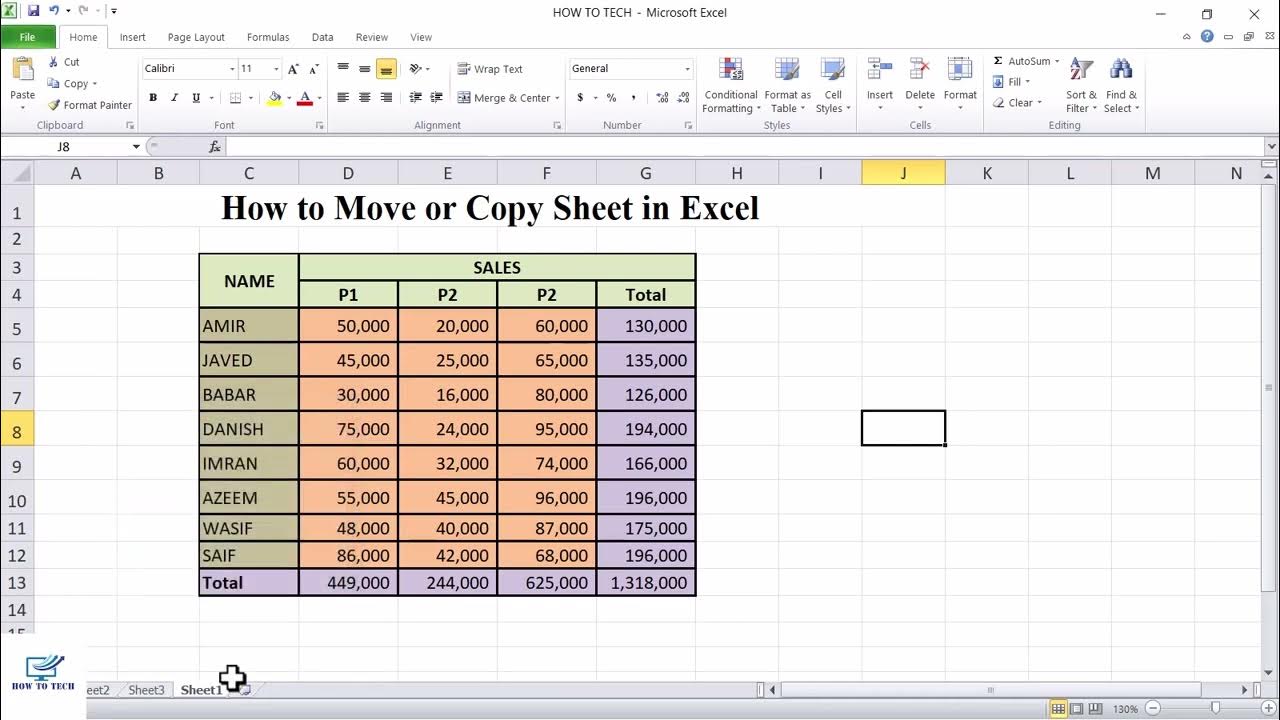Image resolution: width=1280 pixels, height=720 pixels.
Task: Open the Merge & Center dropdown arrow
Action: point(557,98)
